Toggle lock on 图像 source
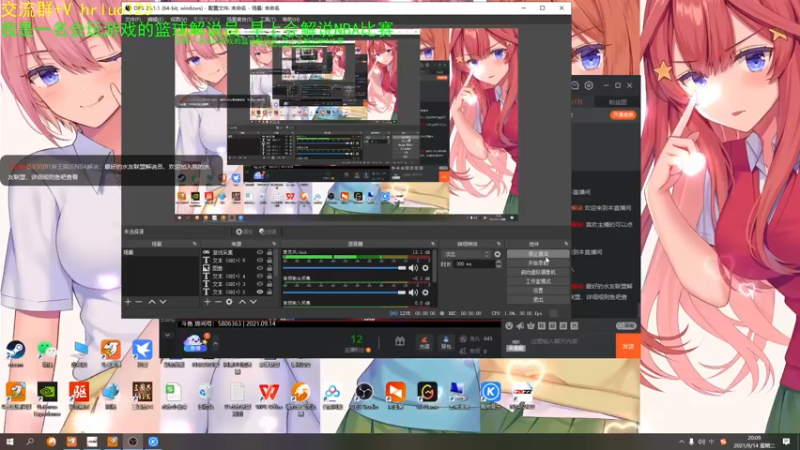800x450 pixels. 269,268
